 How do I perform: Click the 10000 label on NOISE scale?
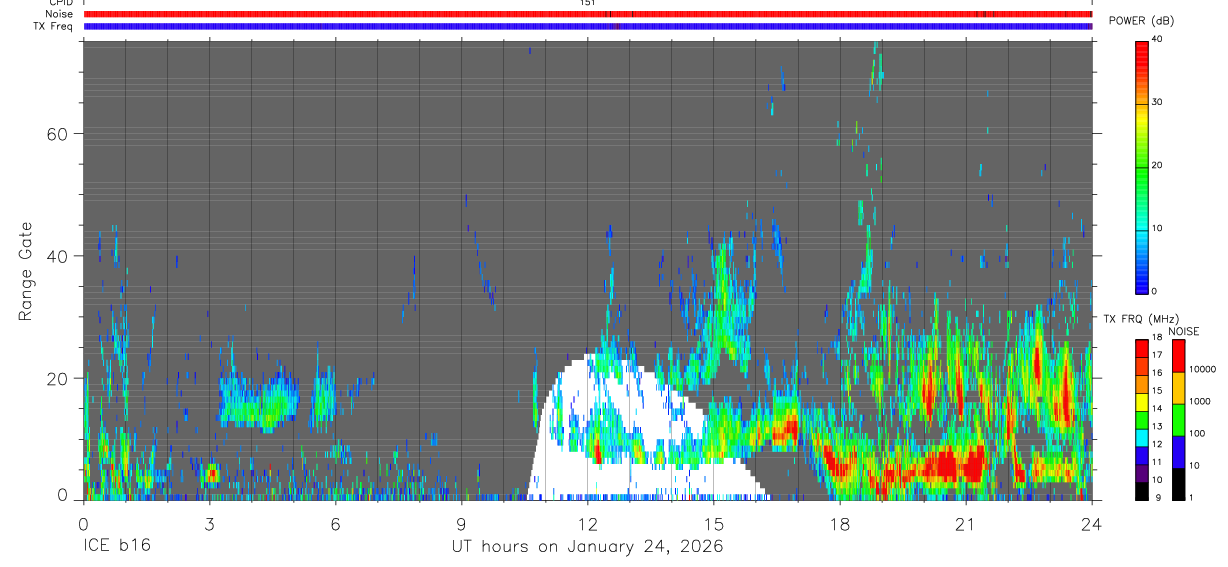(1202, 370)
